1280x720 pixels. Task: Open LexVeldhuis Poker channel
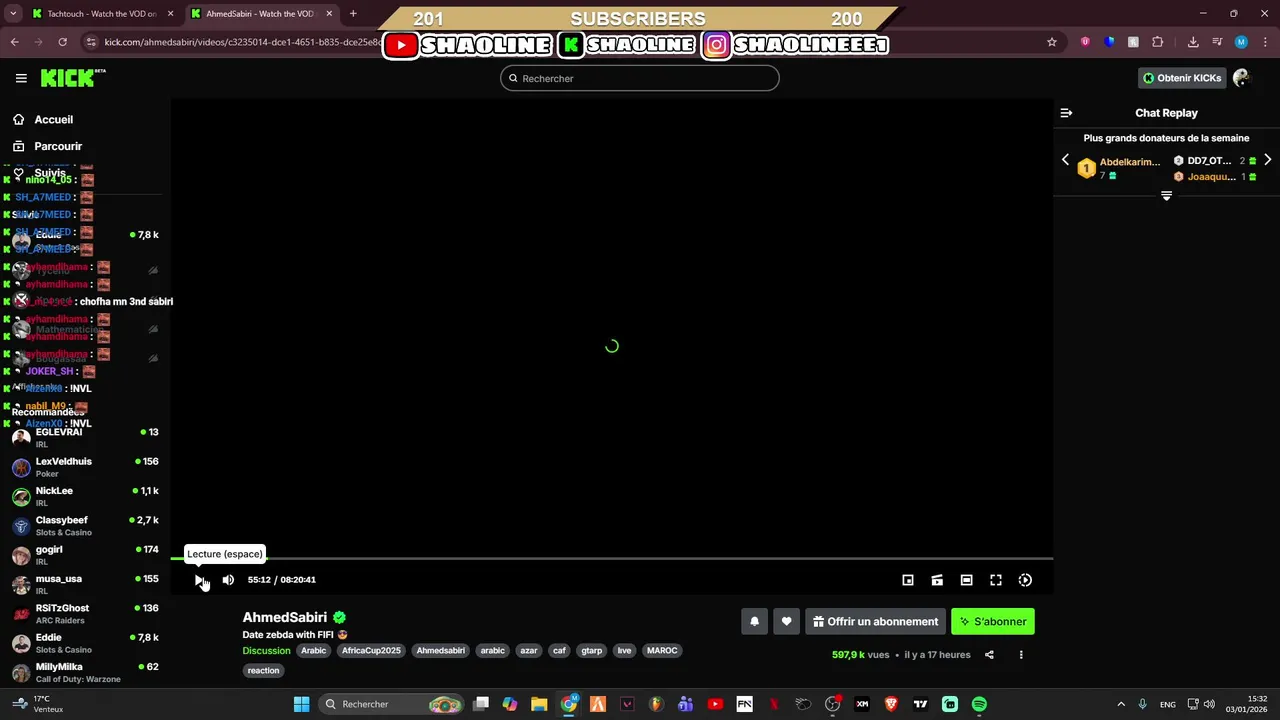tap(85, 467)
